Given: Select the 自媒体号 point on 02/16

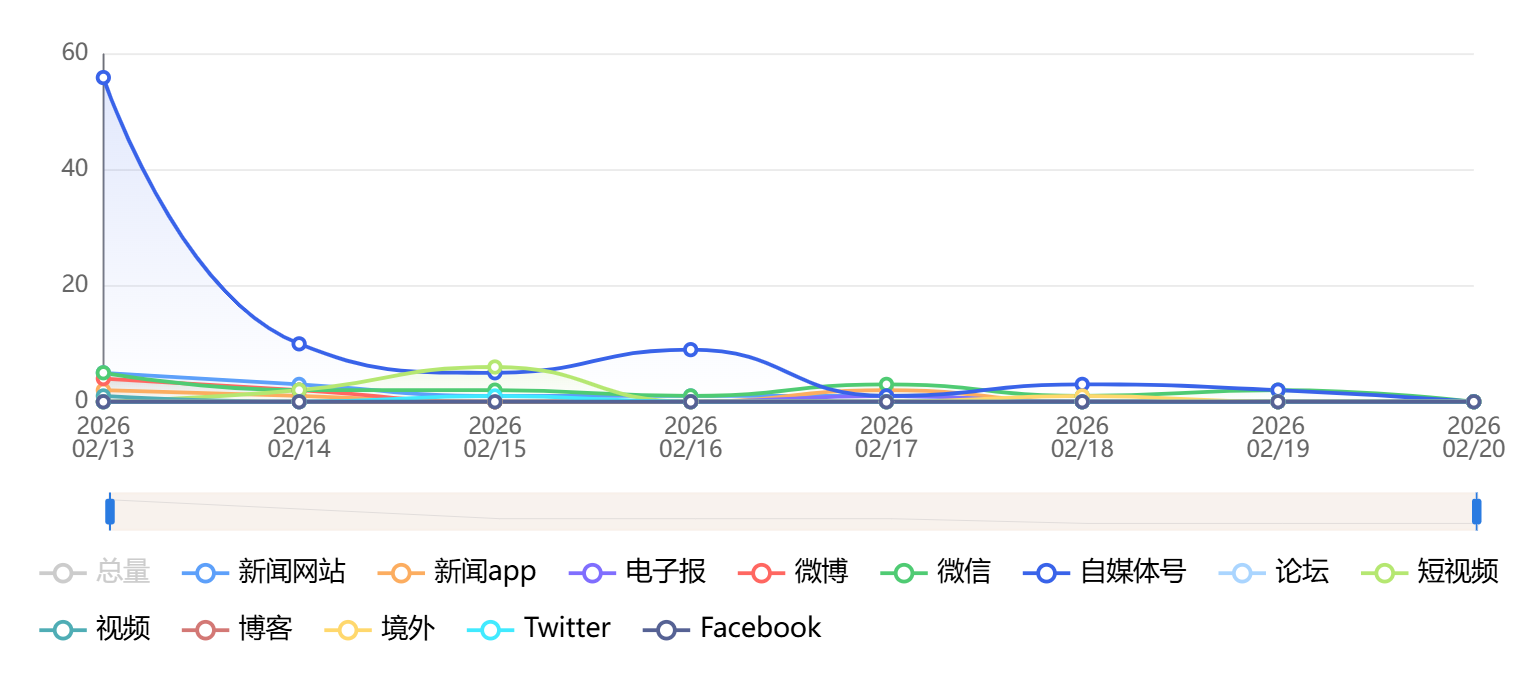Looking at the screenshot, I should [690, 350].
